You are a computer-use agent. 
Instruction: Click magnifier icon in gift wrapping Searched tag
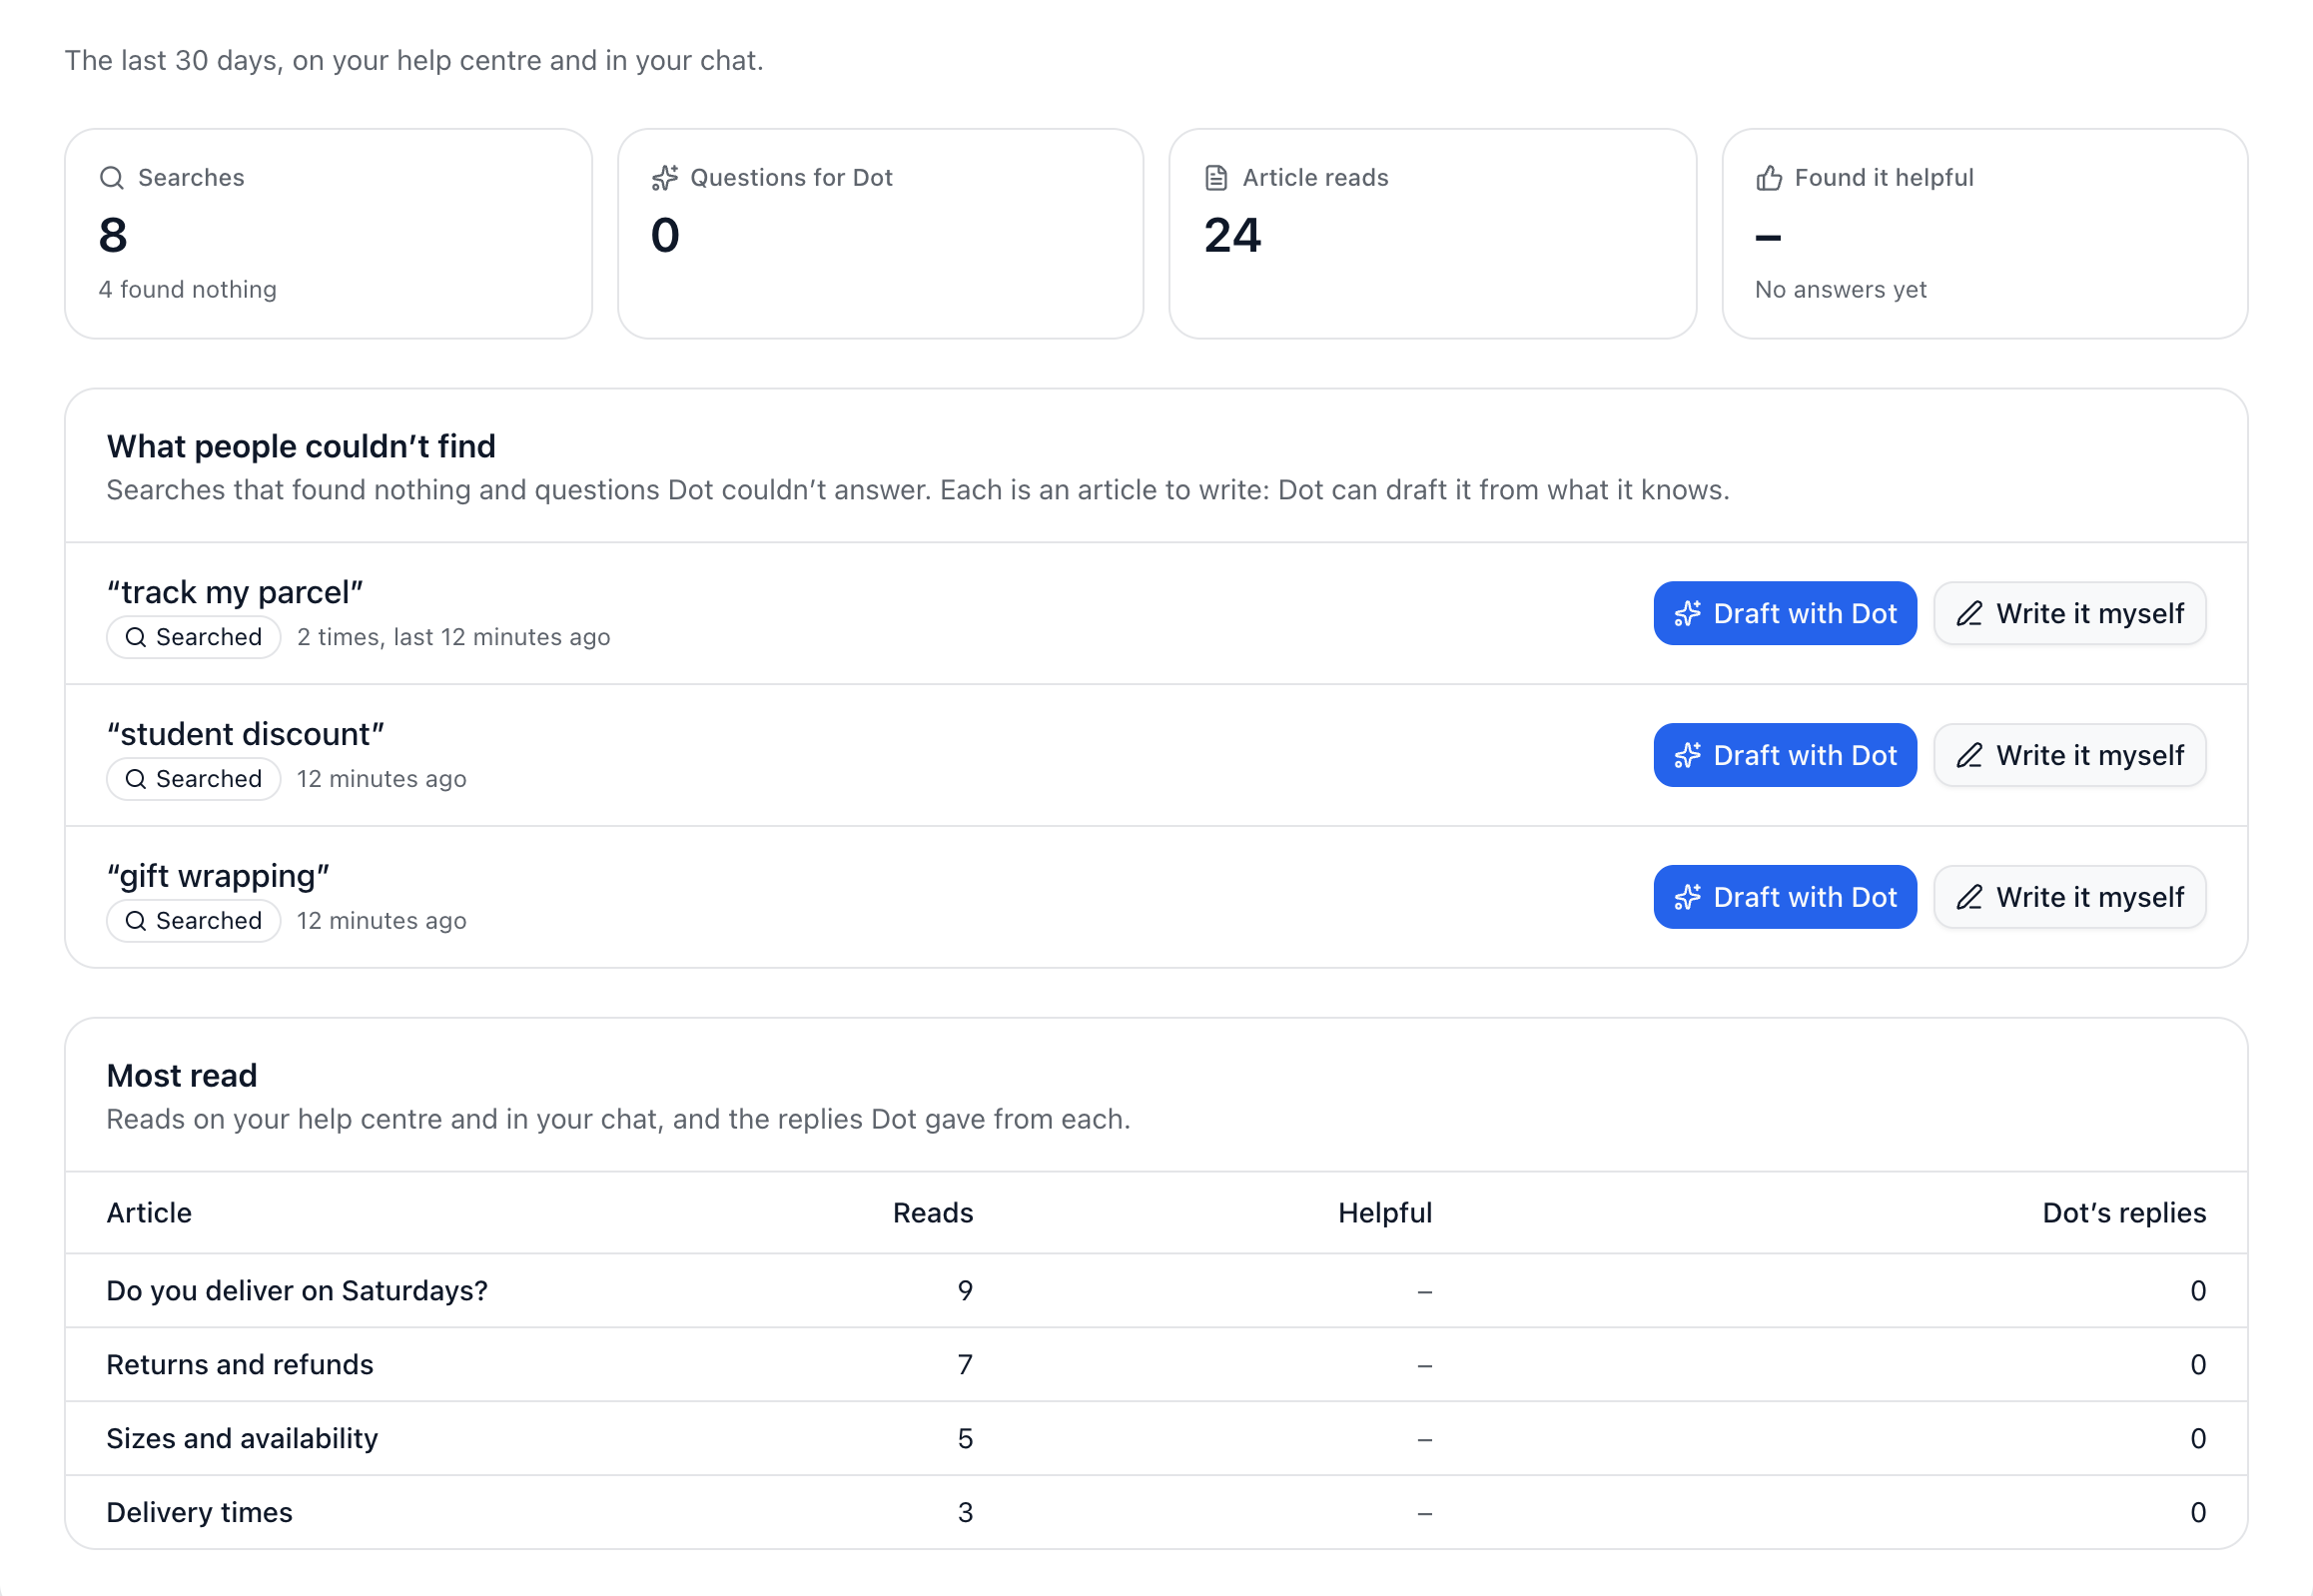pyautogui.click(x=136, y=922)
